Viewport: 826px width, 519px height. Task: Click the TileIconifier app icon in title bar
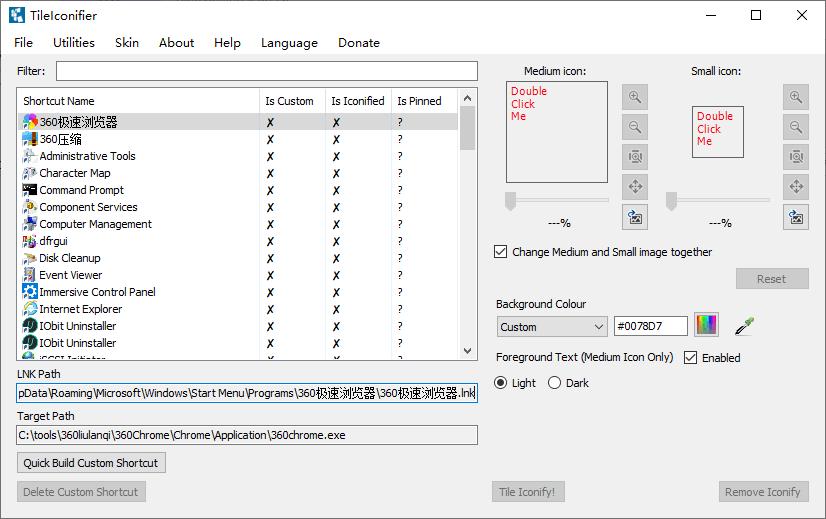point(17,15)
